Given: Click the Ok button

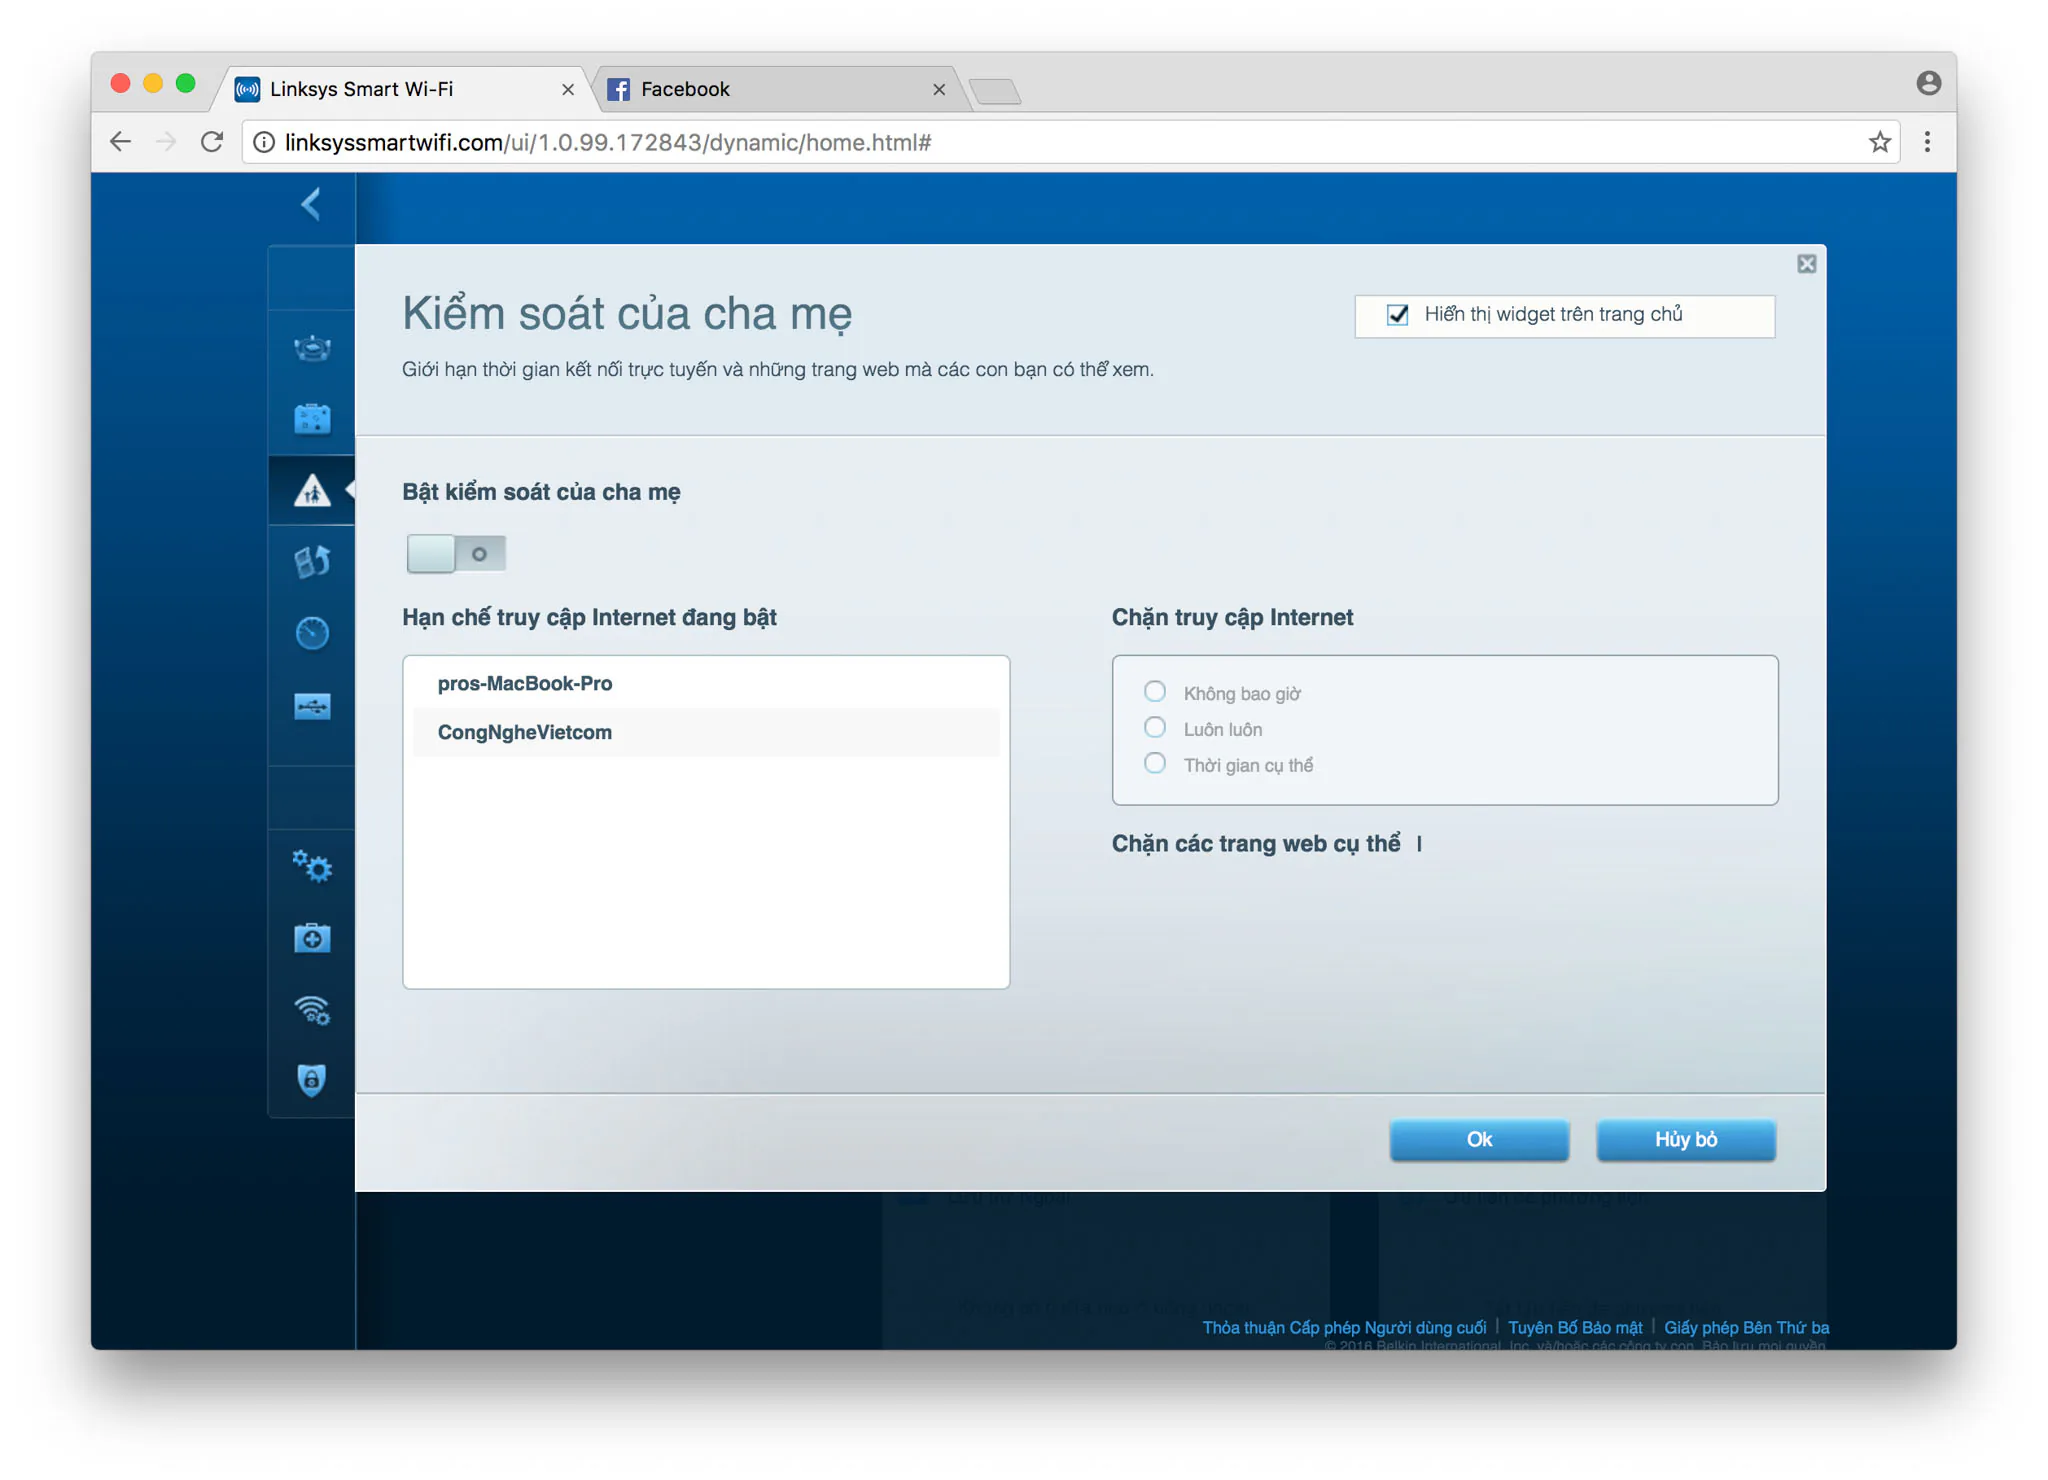Looking at the screenshot, I should (x=1479, y=1139).
